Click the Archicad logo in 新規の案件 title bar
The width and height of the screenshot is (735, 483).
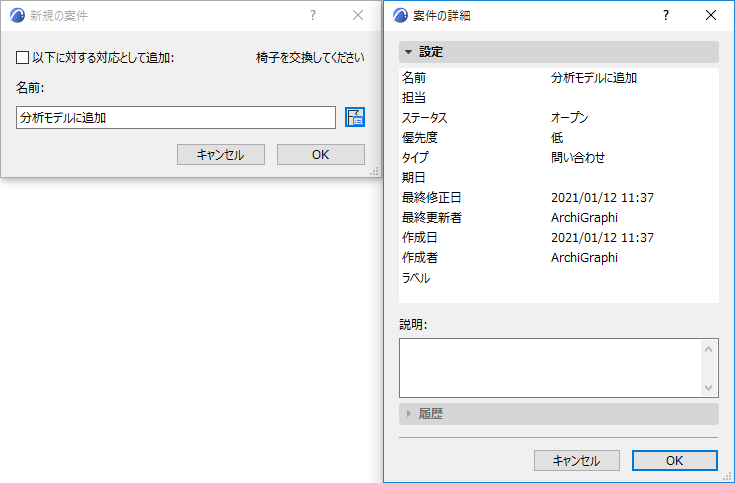tap(17, 15)
